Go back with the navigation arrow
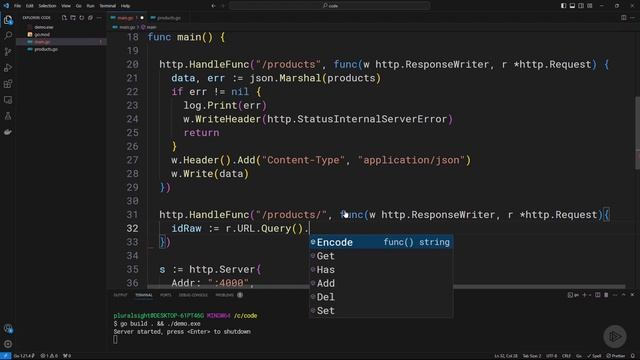The width and height of the screenshot is (640, 360). tap(213, 6)
